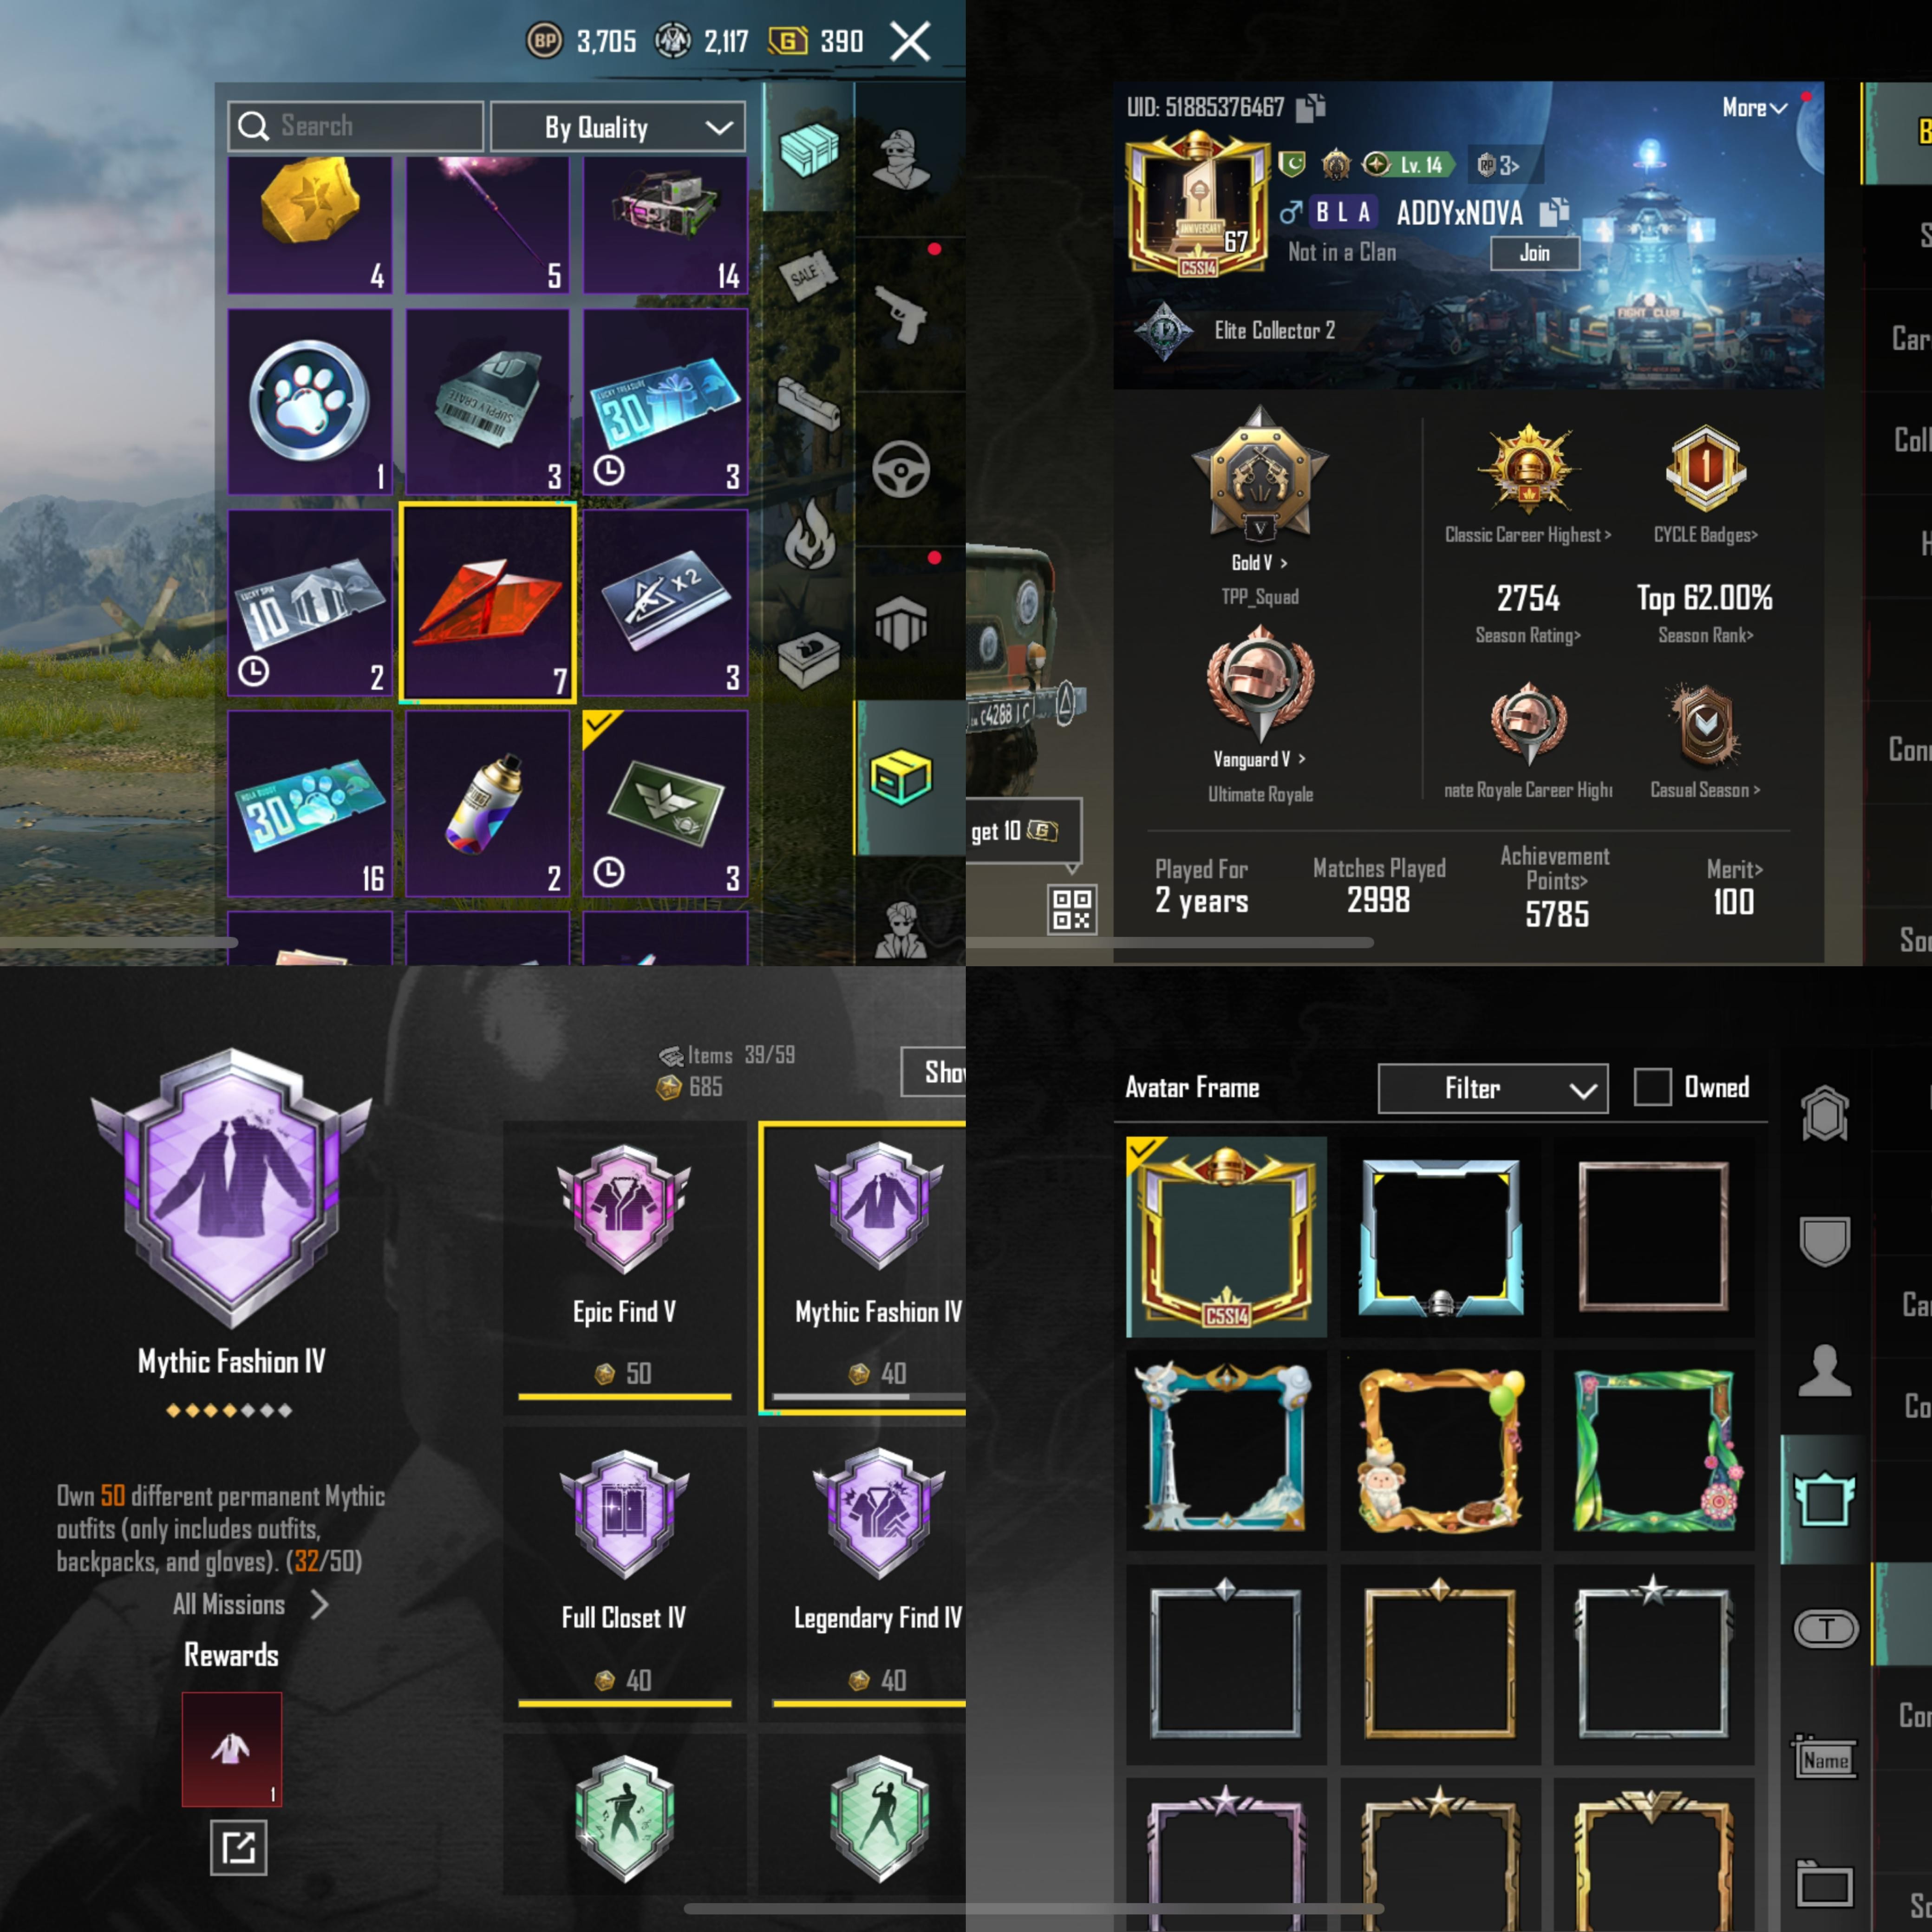Image resolution: width=1932 pixels, height=1932 pixels.
Task: Select the red crystal item with 7
Action: pos(488,603)
